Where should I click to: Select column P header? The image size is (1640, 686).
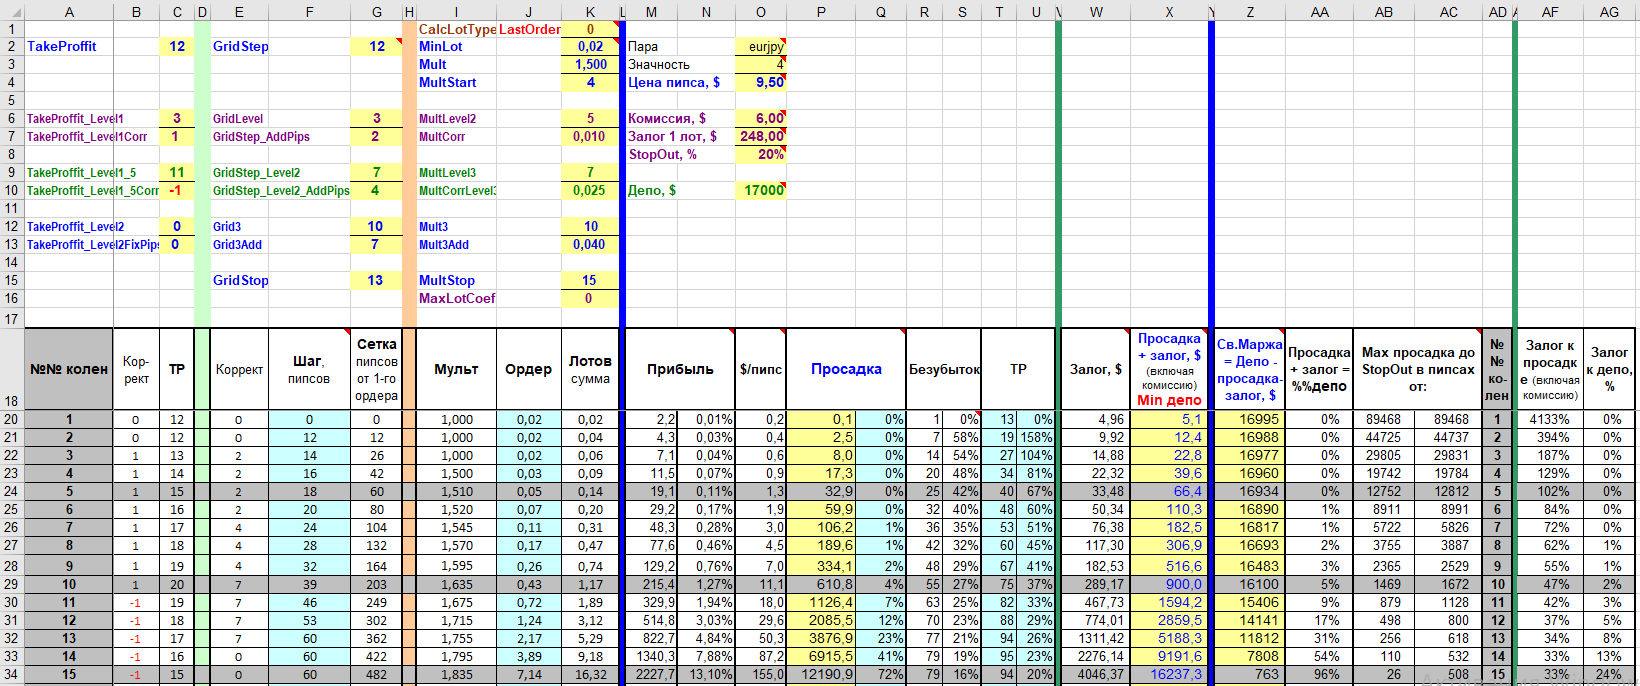pyautogui.click(x=821, y=12)
